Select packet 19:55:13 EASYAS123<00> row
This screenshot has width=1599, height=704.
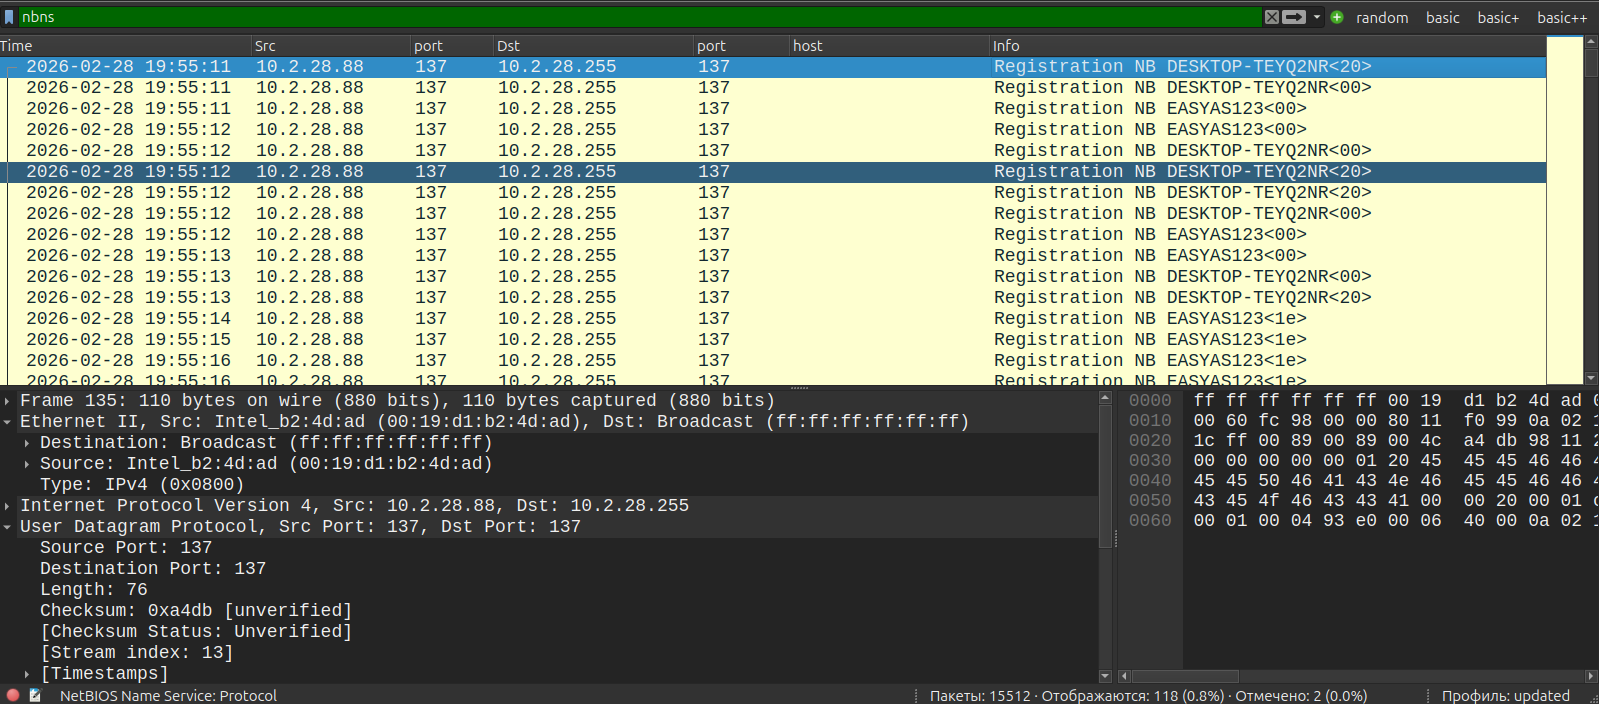coord(773,256)
